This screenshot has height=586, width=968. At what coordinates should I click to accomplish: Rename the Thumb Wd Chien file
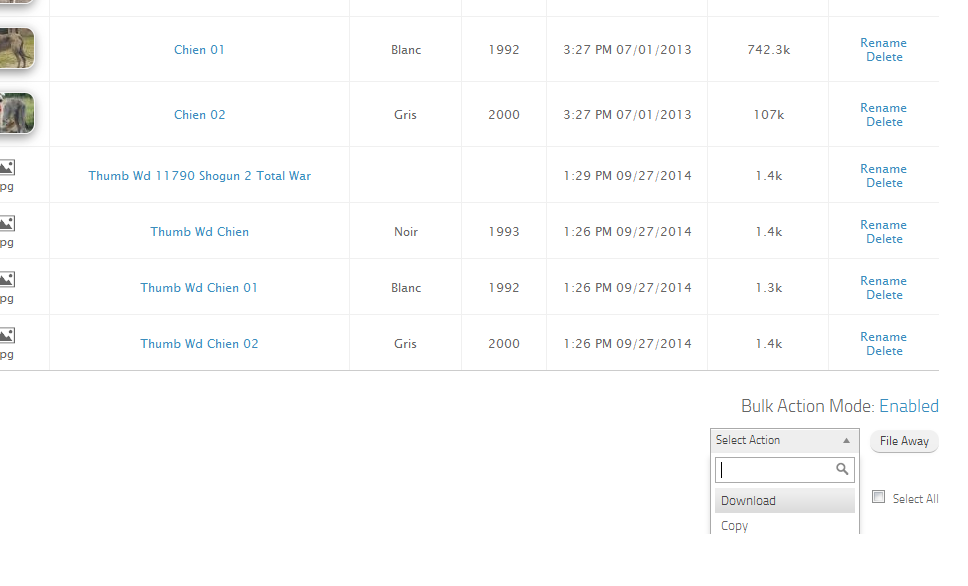click(x=883, y=225)
